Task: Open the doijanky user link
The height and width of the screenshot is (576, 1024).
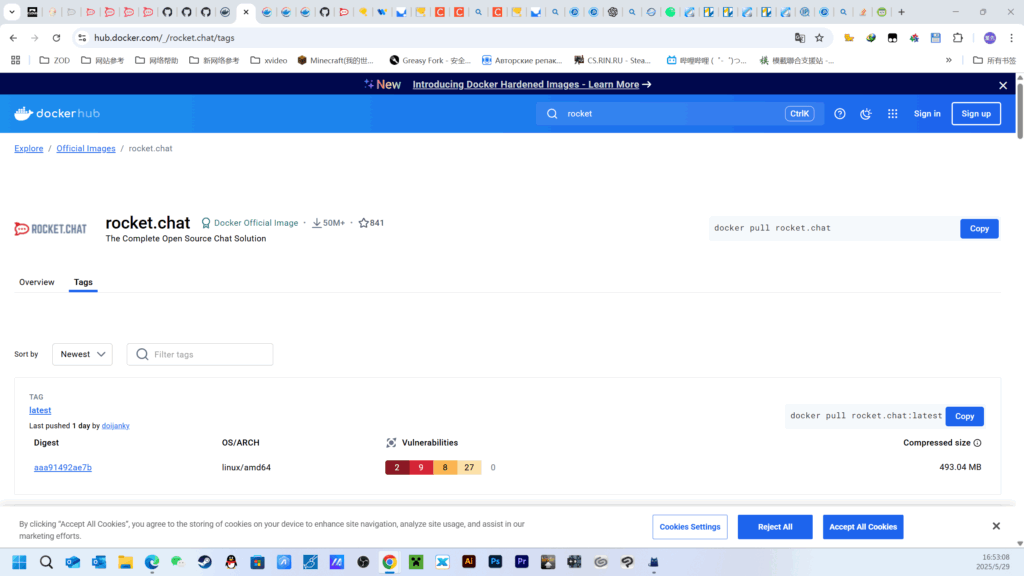Action: coord(116,426)
